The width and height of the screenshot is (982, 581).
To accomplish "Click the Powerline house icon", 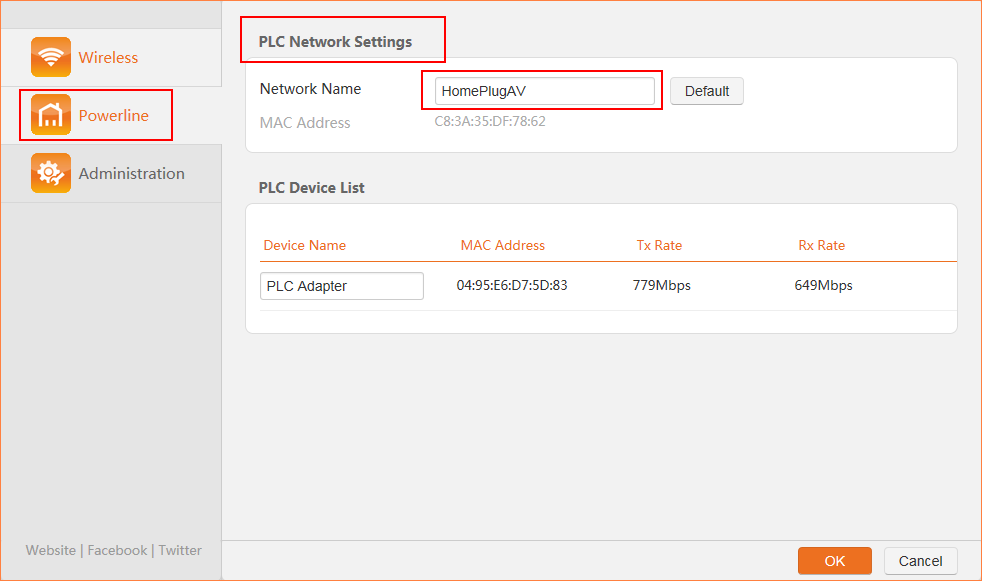I will click(x=51, y=115).
